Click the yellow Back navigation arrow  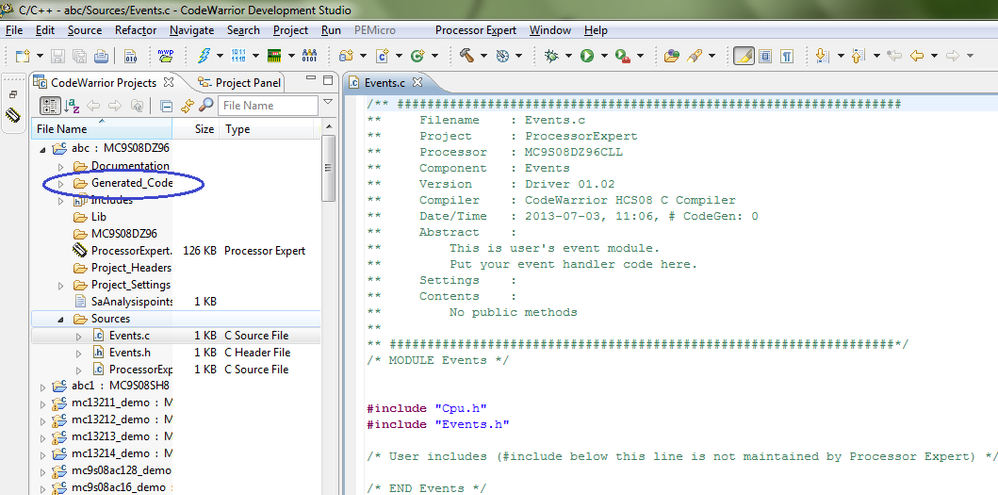click(917, 56)
